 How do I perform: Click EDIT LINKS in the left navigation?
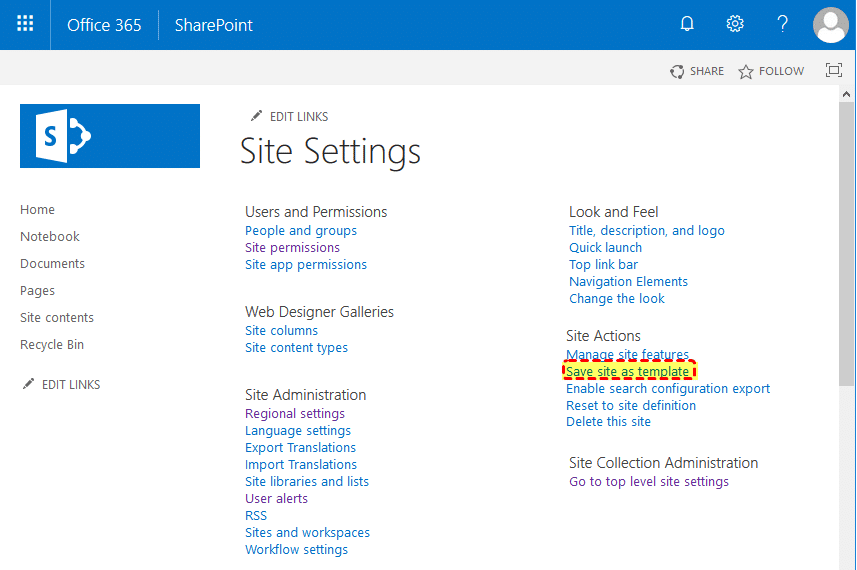[61, 385]
